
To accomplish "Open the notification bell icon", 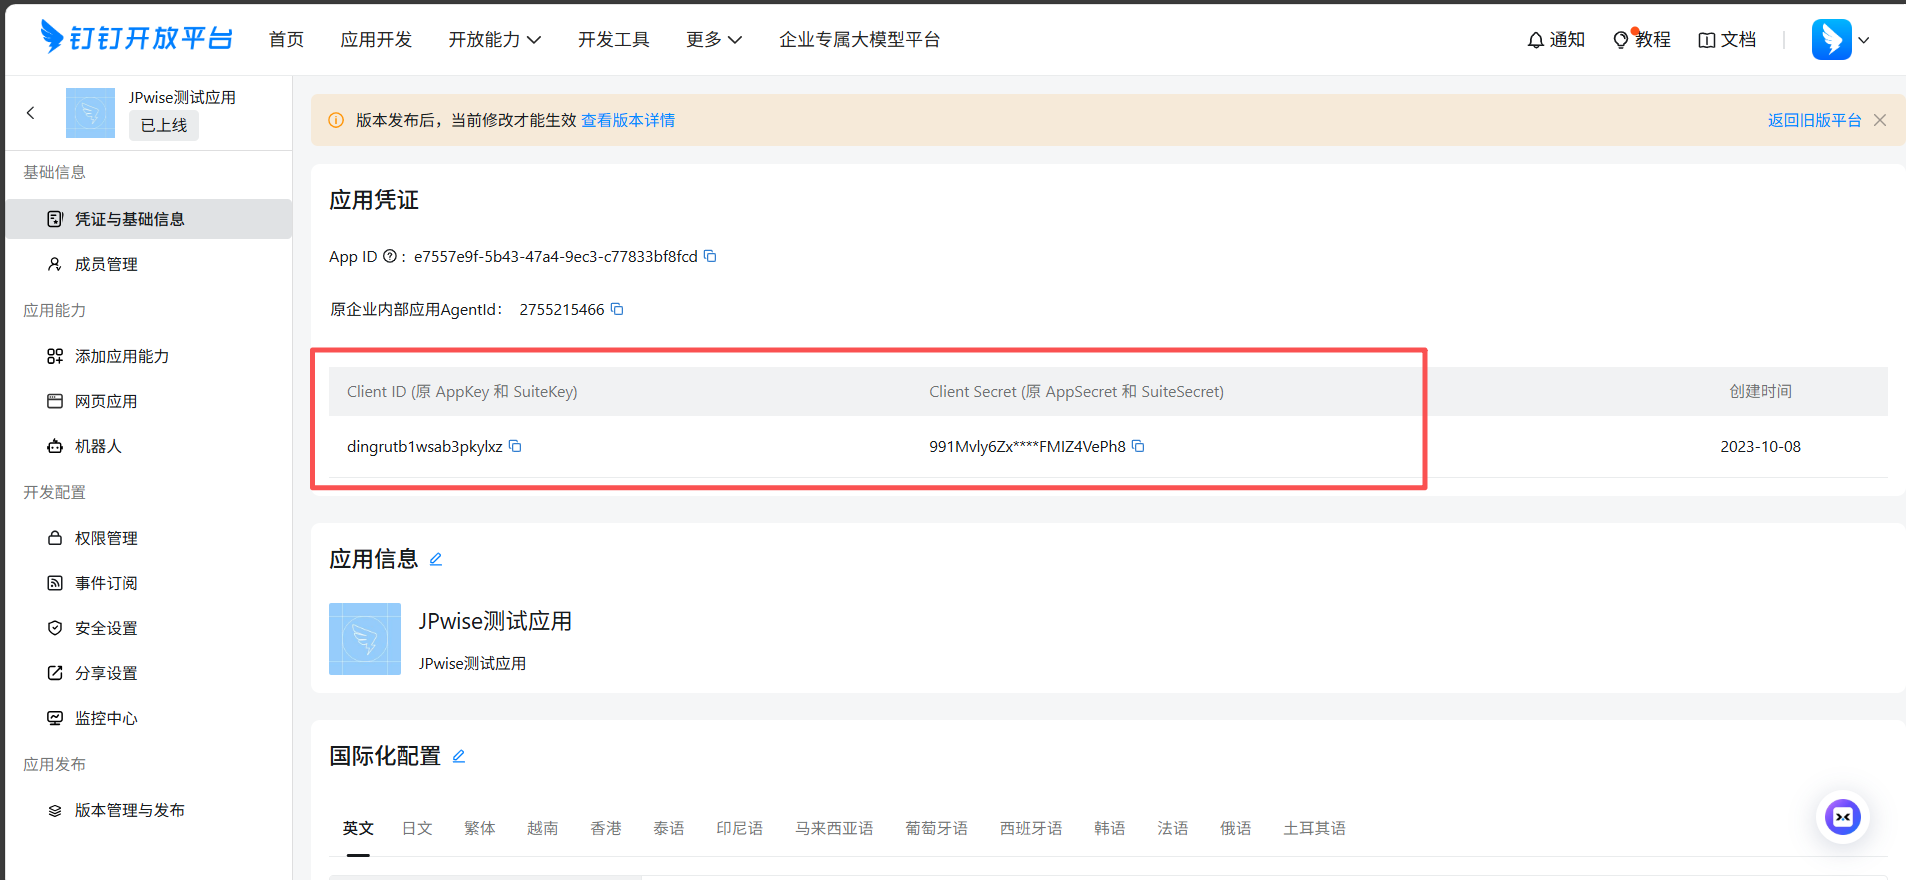I will (x=1535, y=40).
